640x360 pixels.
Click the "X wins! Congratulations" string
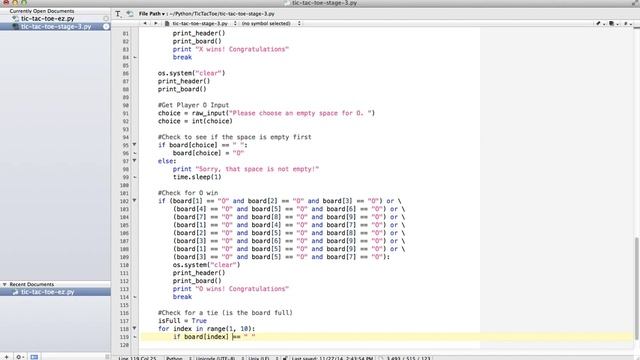tap(242, 49)
